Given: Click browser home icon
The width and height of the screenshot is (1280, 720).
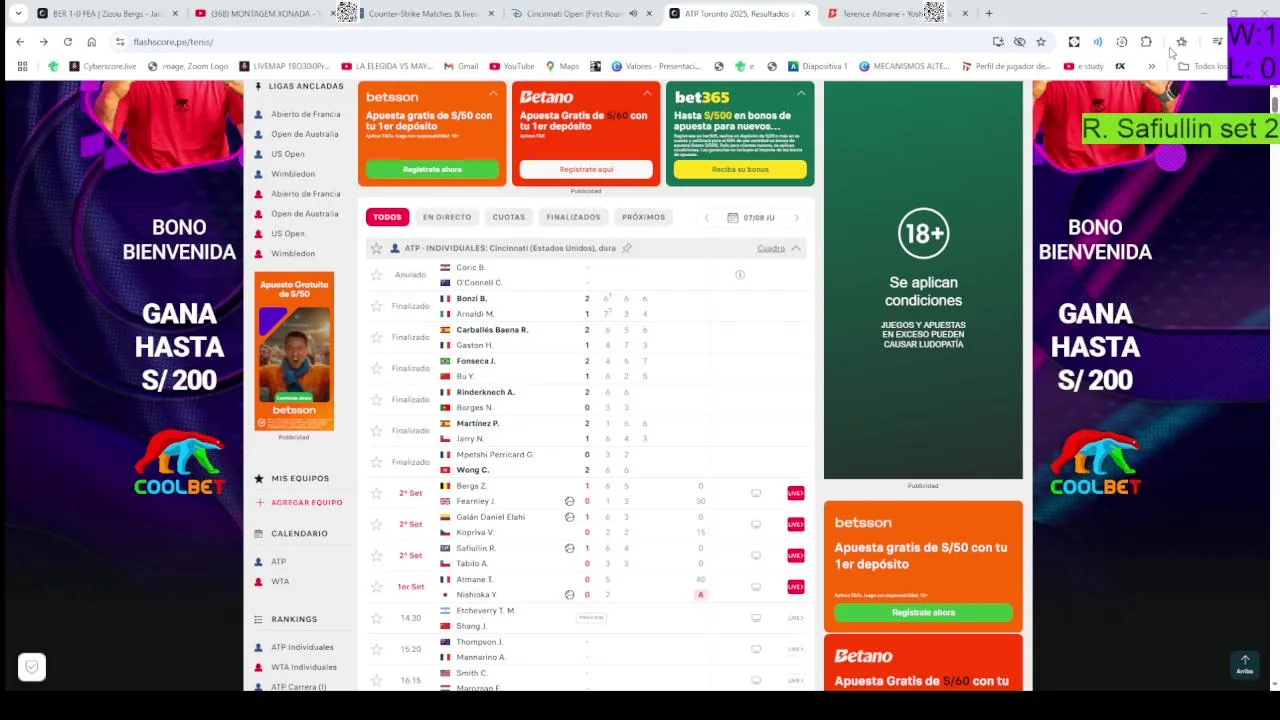Looking at the screenshot, I should 91,42.
